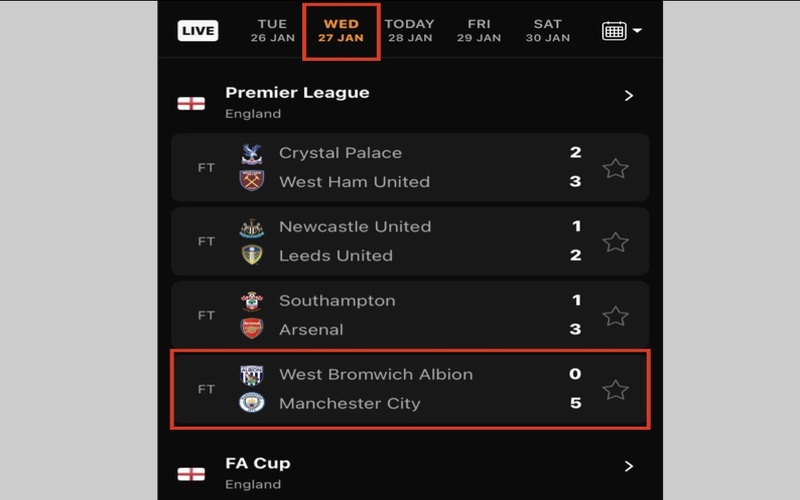Select the TUE 26 JAN date tab

click(x=272, y=31)
